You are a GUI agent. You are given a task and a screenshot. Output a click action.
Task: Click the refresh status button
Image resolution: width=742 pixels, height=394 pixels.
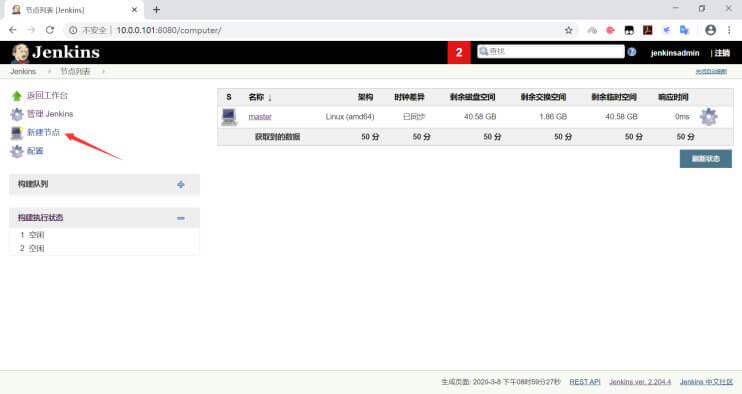coord(706,159)
